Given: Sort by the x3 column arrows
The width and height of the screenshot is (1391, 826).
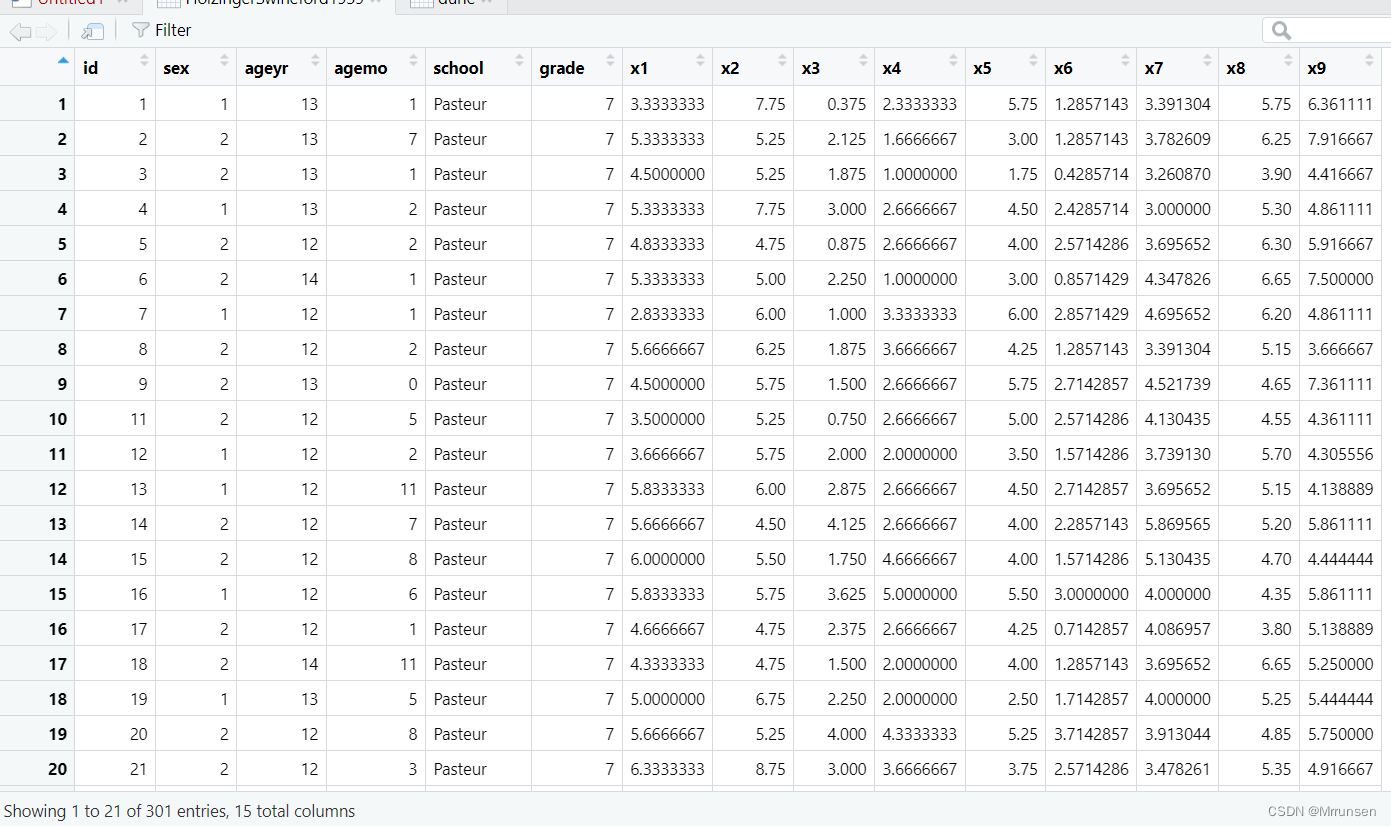Looking at the screenshot, I should click(x=863, y=61).
